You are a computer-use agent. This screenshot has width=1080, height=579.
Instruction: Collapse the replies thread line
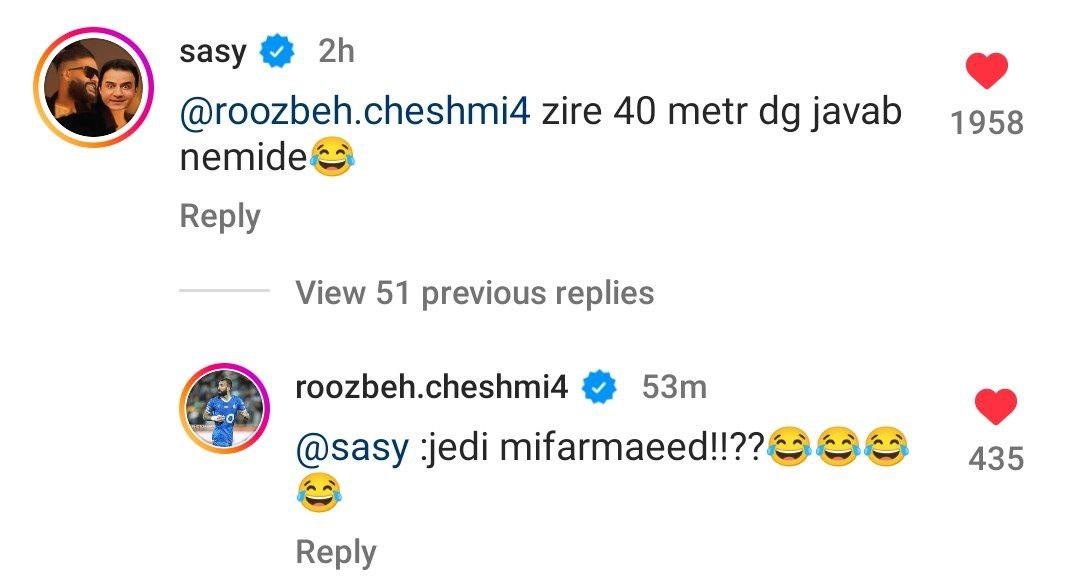[222, 291]
